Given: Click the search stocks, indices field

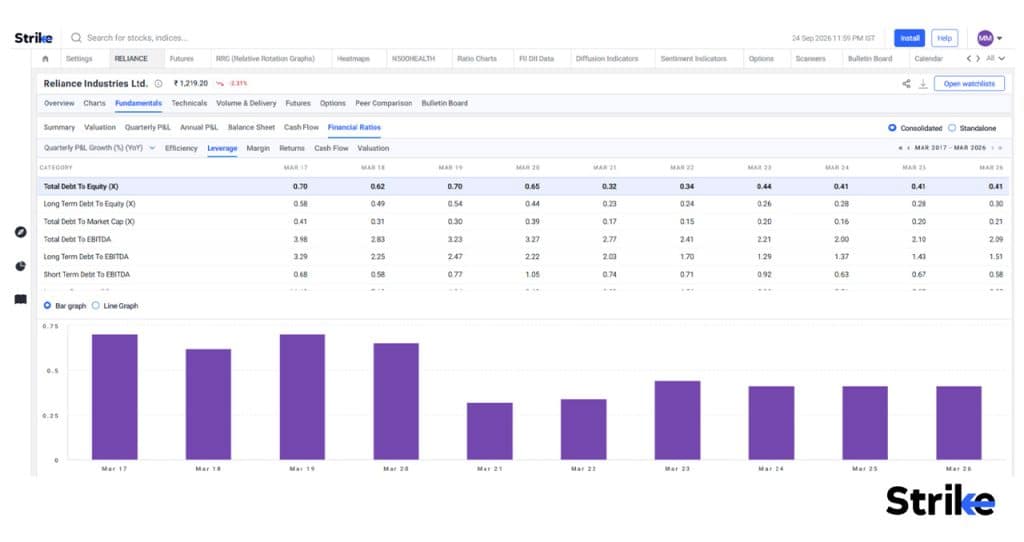Looking at the screenshot, I should click(137, 38).
